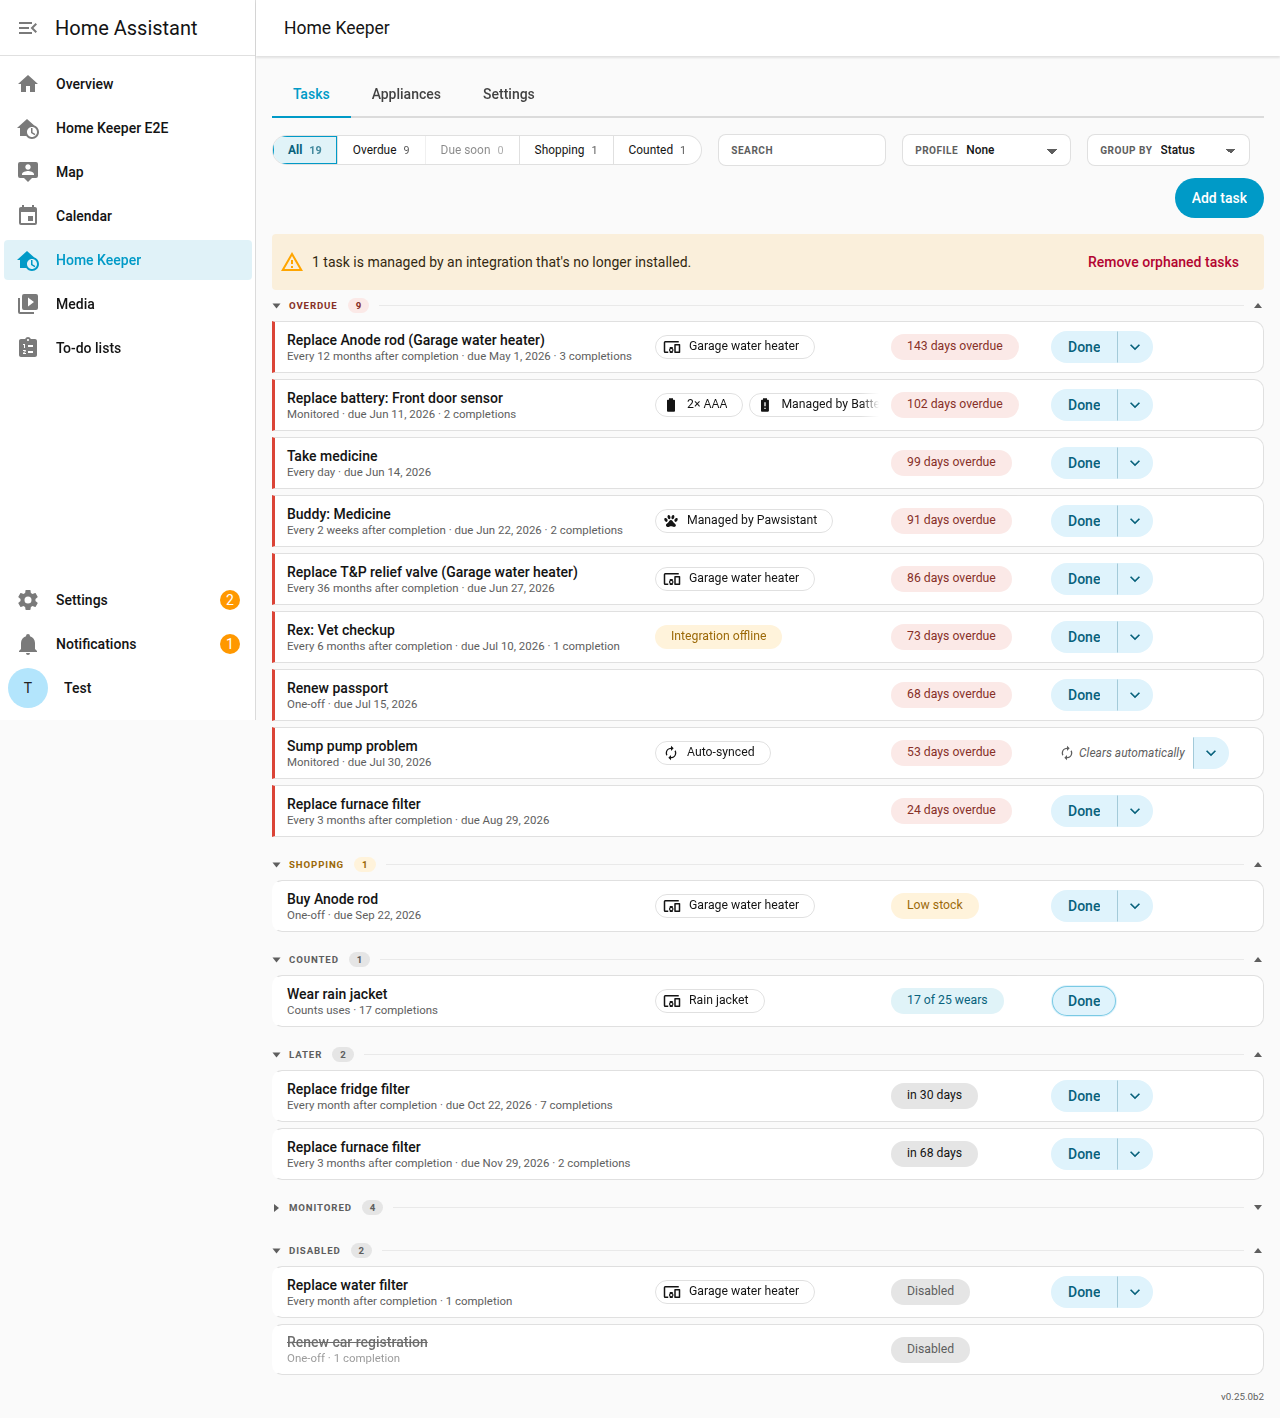Open Map sidebar icon
This screenshot has height=1418, width=1280.
coord(28,172)
